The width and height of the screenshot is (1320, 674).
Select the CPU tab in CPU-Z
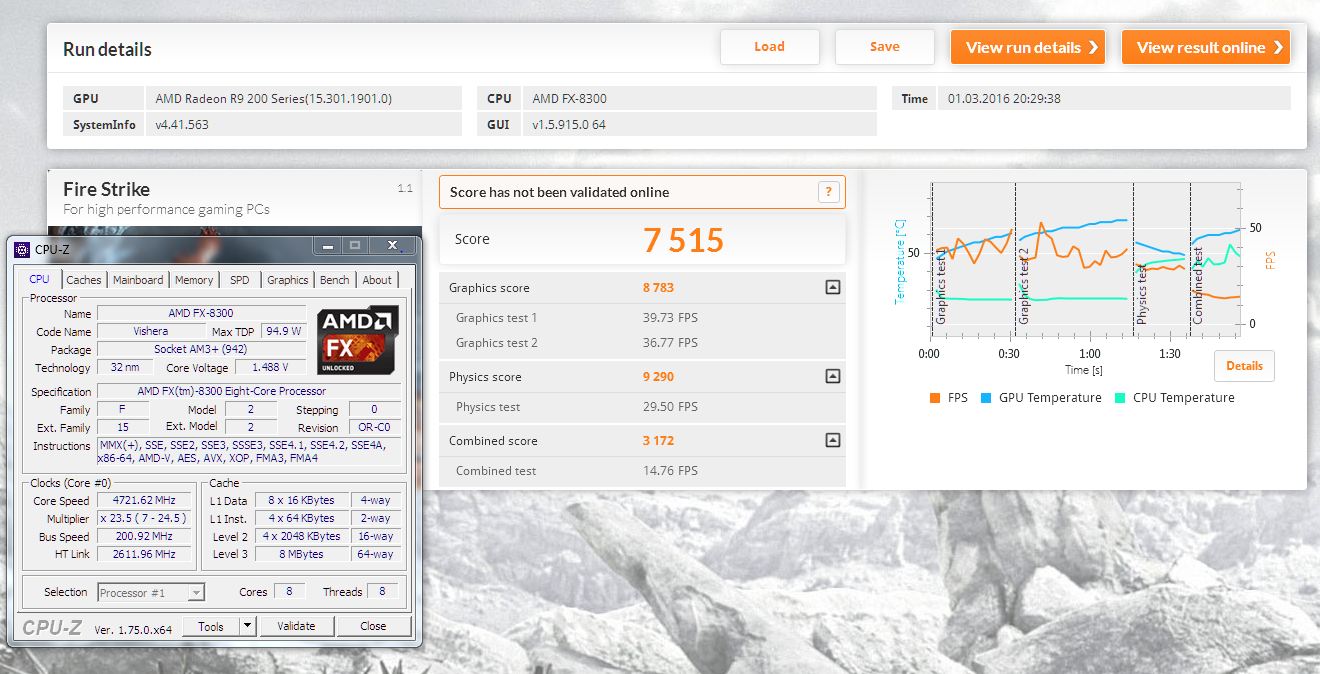40,279
